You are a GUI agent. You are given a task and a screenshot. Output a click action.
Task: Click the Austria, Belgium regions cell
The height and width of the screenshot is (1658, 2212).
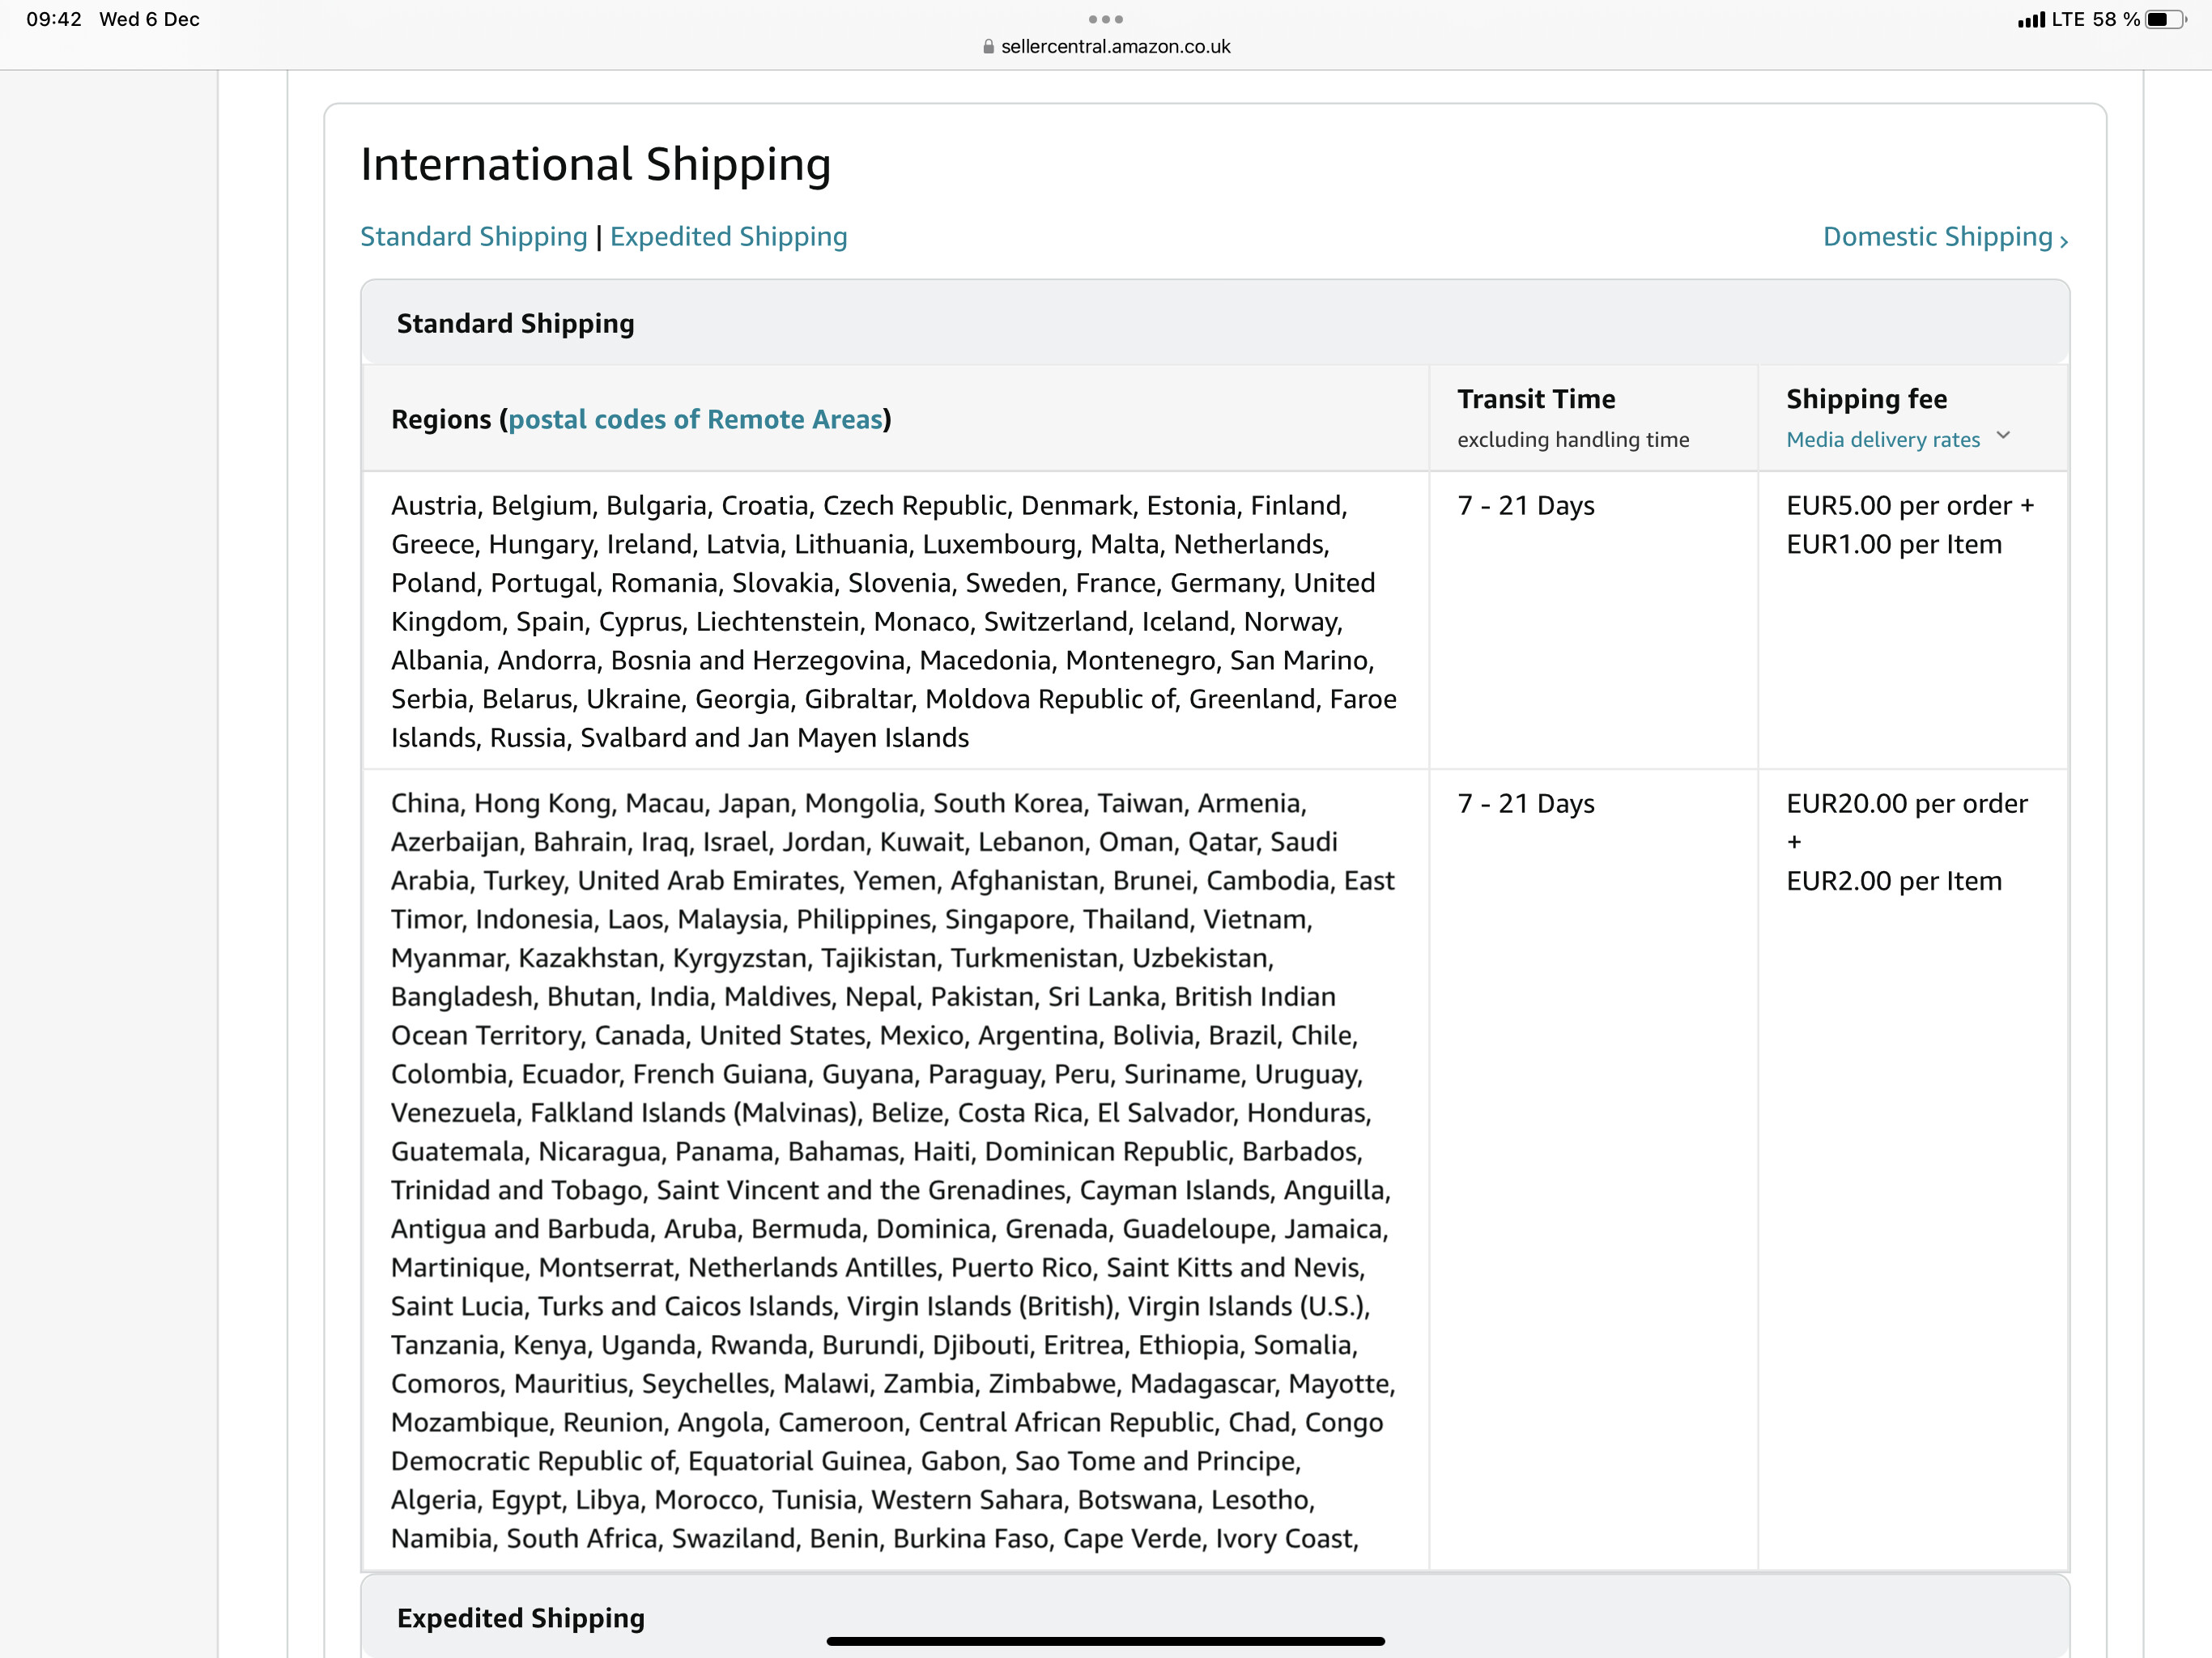894,621
